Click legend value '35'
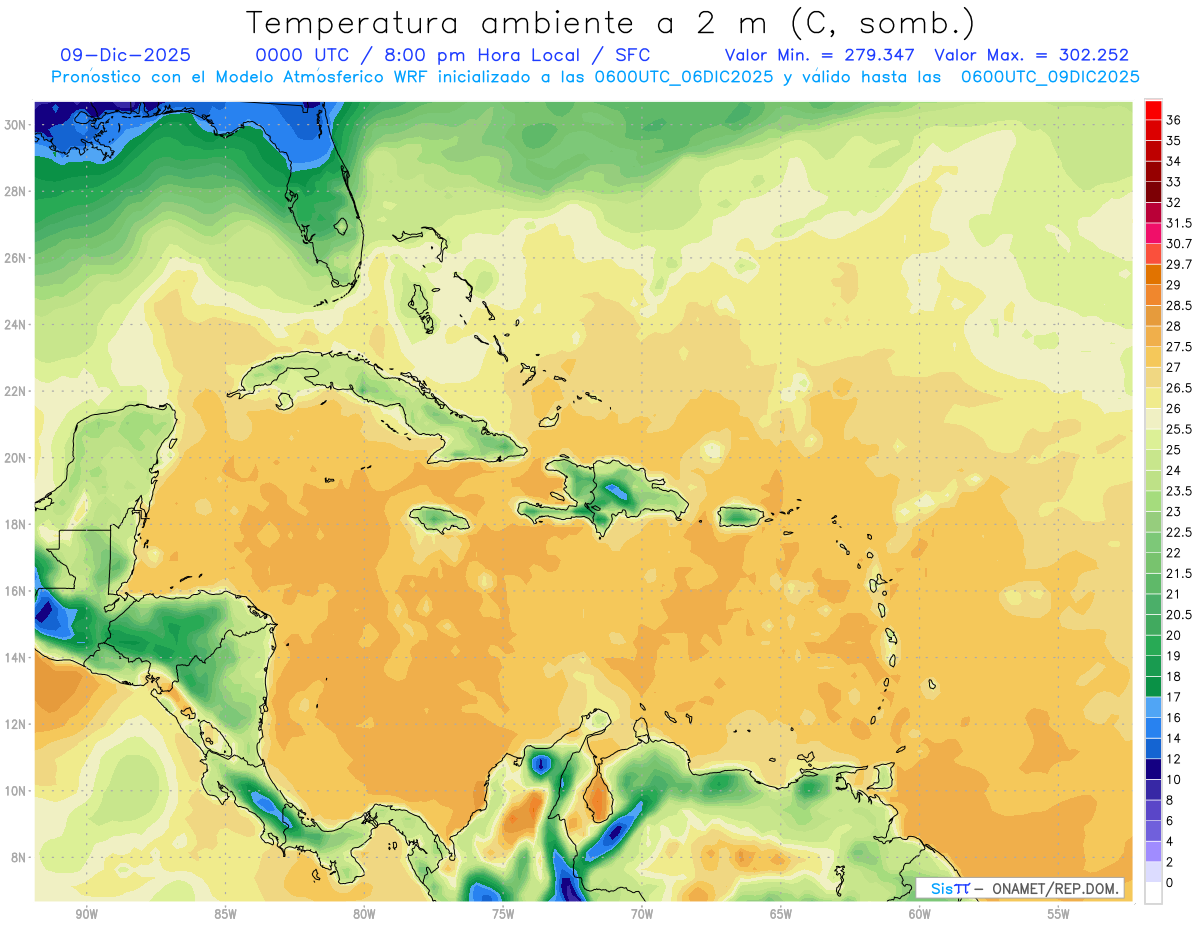 point(1173,141)
